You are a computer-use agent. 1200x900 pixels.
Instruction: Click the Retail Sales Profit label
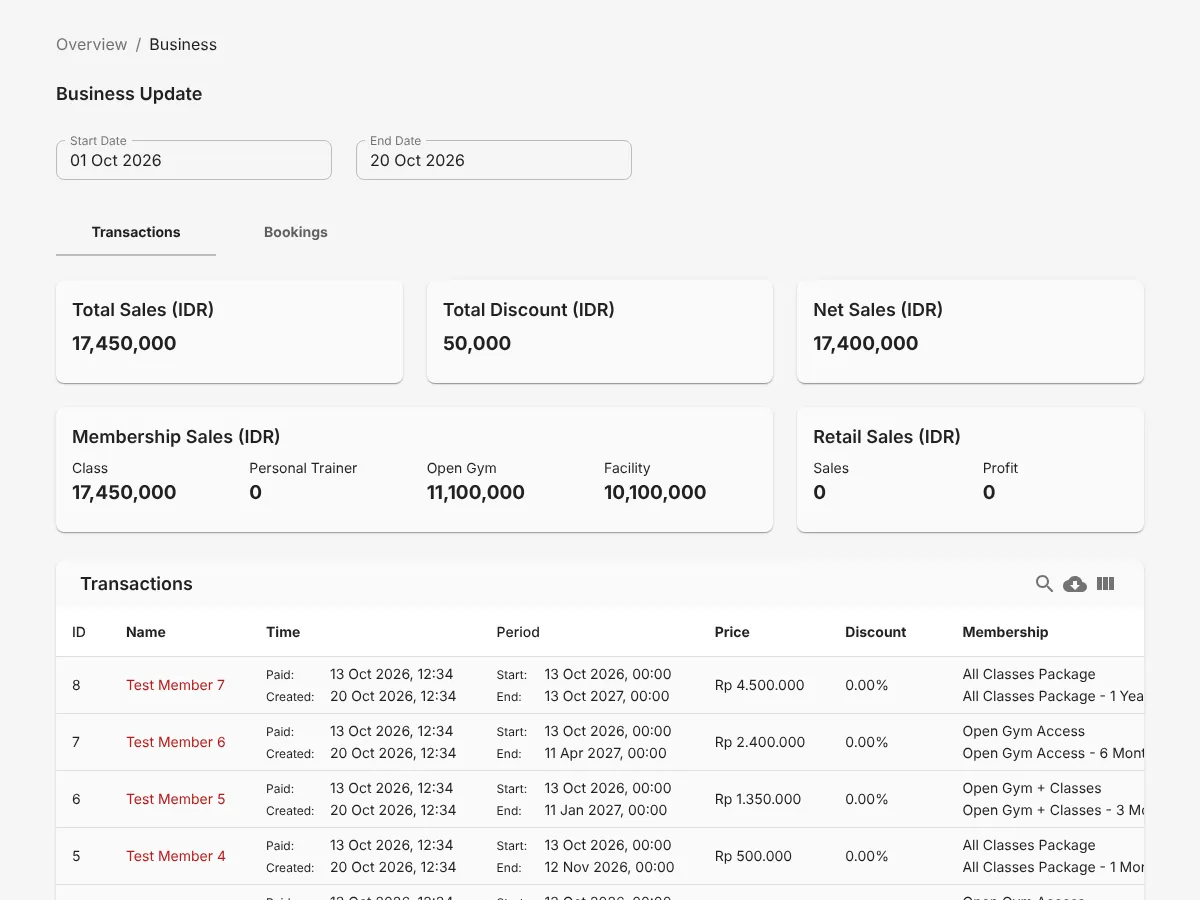point(1000,468)
